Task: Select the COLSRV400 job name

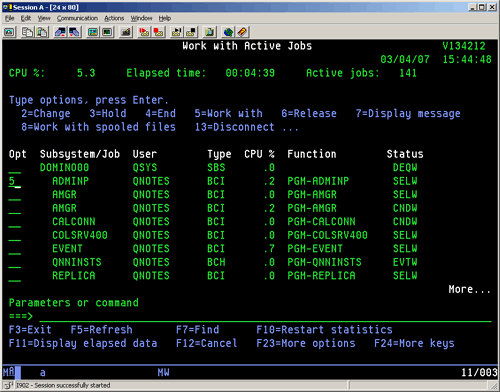Action: (x=80, y=235)
